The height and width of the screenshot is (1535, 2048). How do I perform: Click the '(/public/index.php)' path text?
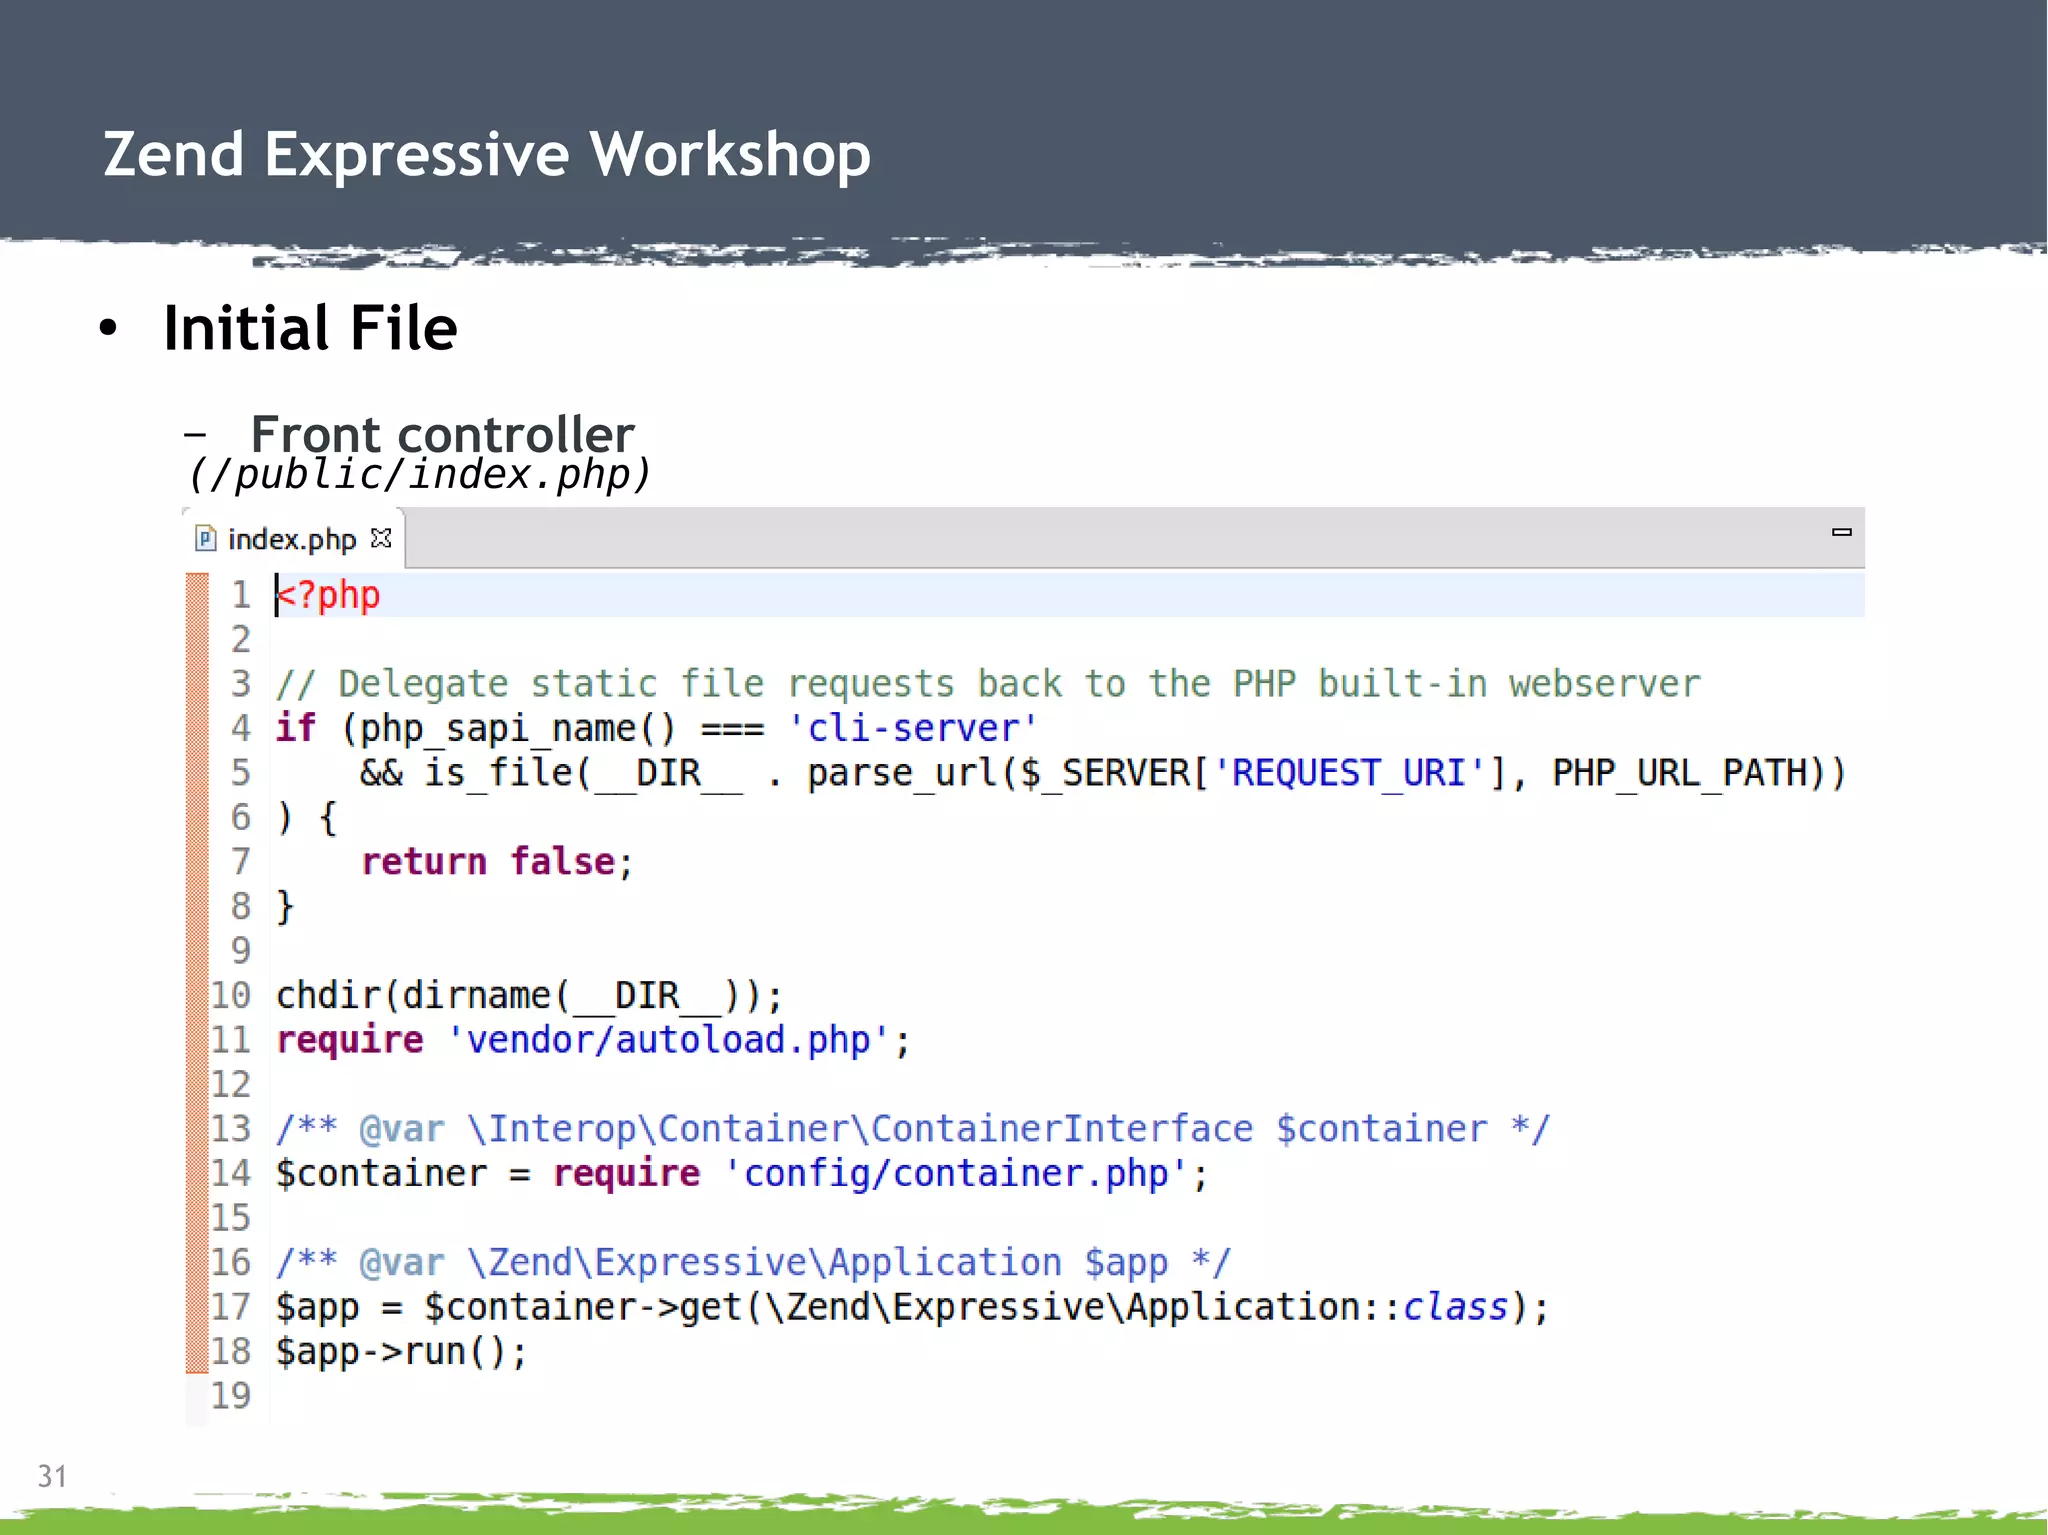(x=419, y=474)
